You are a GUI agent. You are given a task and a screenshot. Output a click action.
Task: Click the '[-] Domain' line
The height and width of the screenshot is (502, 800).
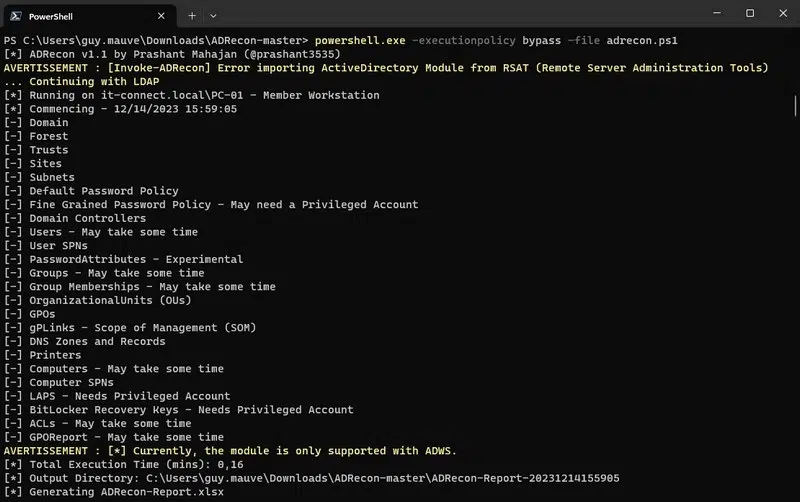(x=36, y=122)
